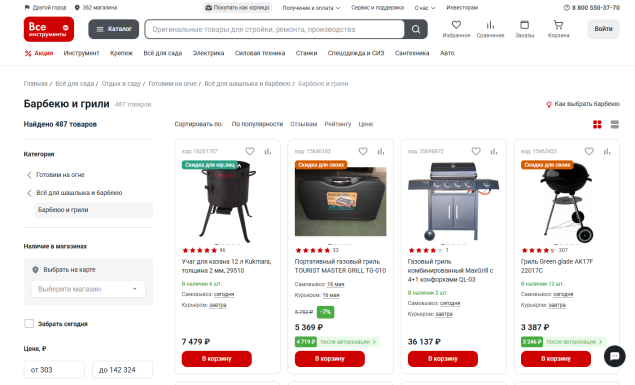Favorite the TOURIST MASTER GRILL product
635x385 pixels.
tap(363, 151)
